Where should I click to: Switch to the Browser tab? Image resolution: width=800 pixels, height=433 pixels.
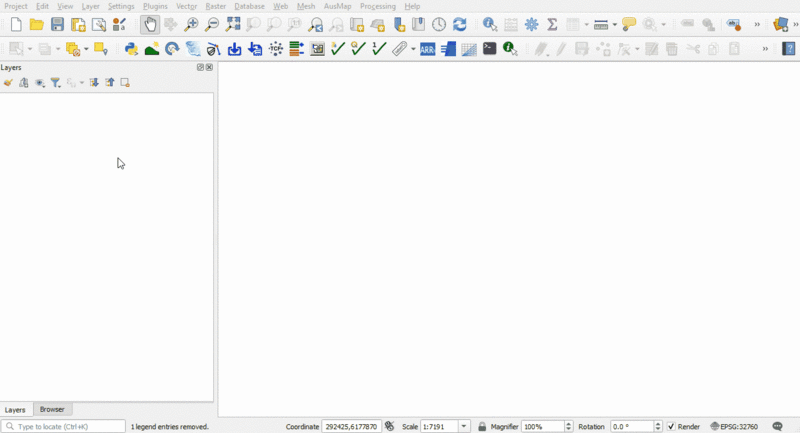52,410
